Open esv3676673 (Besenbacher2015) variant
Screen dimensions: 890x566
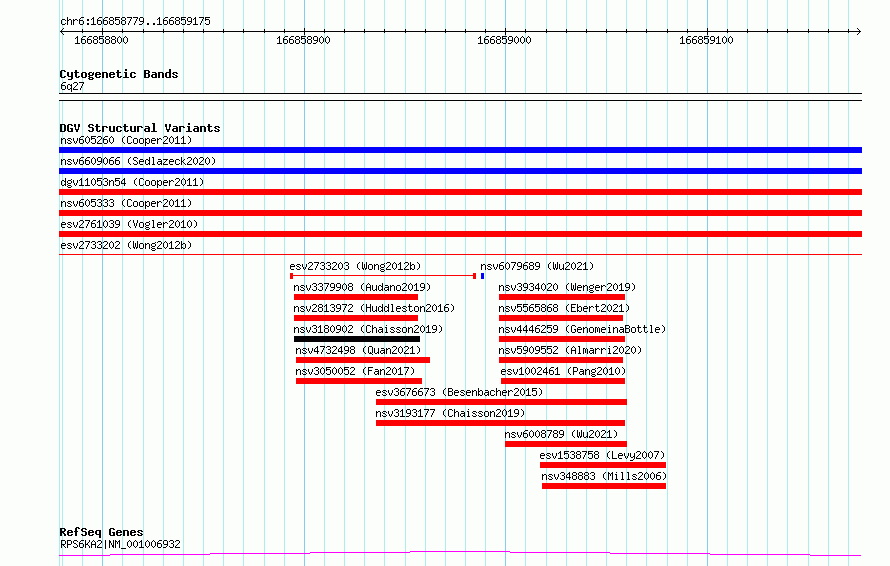(459, 392)
